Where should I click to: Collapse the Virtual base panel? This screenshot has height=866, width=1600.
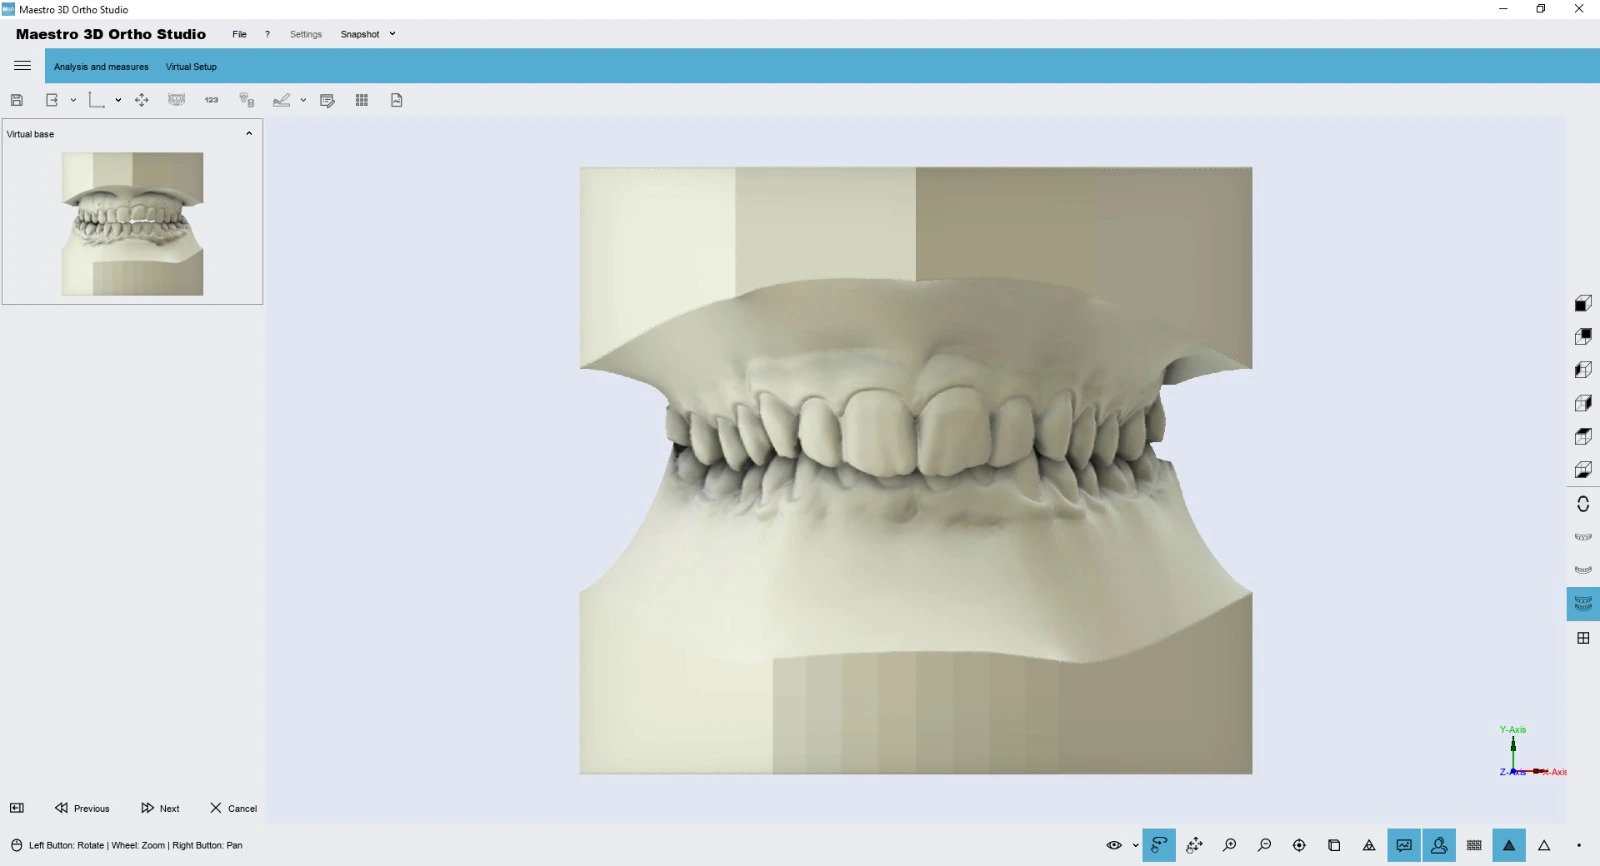click(249, 133)
